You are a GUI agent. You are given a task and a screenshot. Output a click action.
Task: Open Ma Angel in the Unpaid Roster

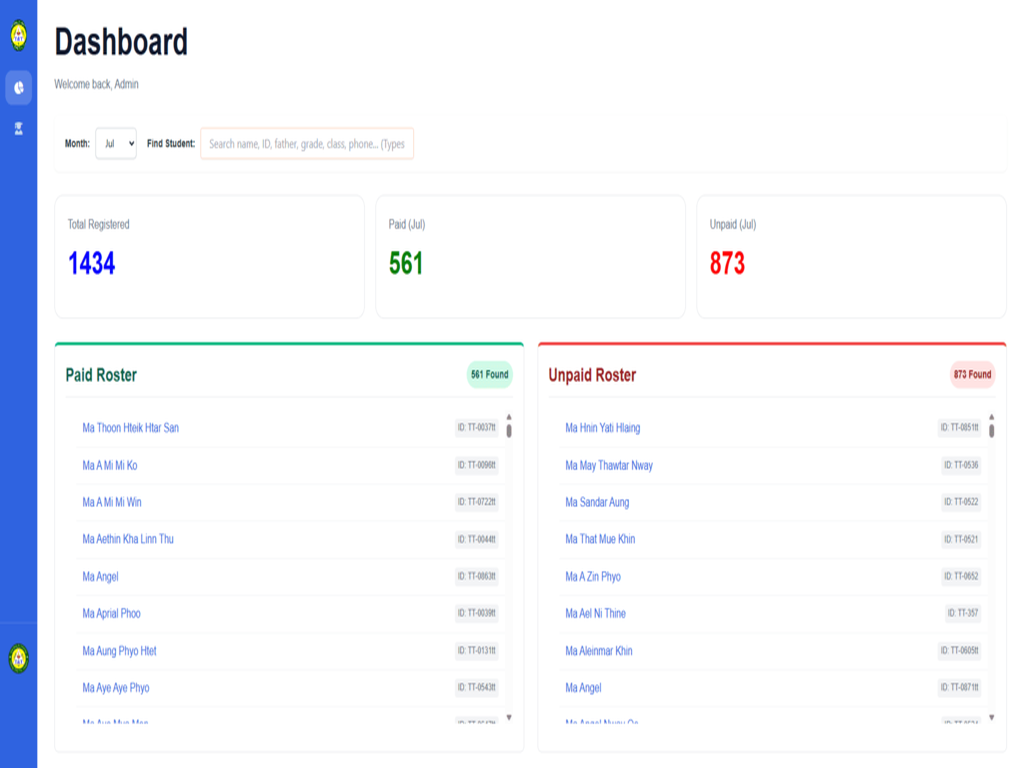coord(583,688)
